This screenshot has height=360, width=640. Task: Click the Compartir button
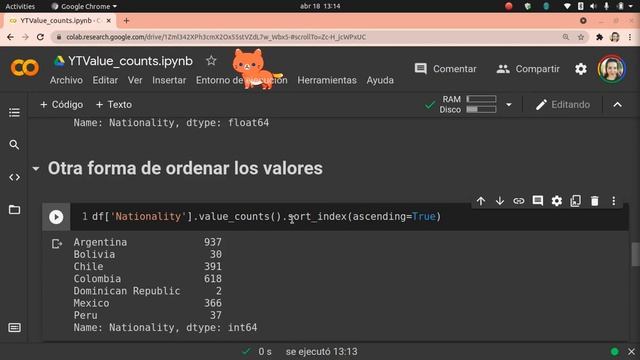[528, 69]
